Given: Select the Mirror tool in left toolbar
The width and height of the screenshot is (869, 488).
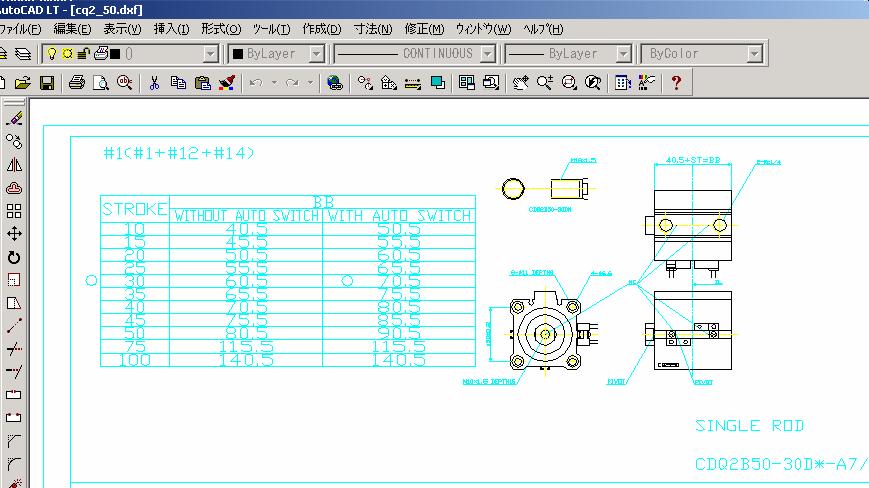Looking at the screenshot, I should 14,165.
